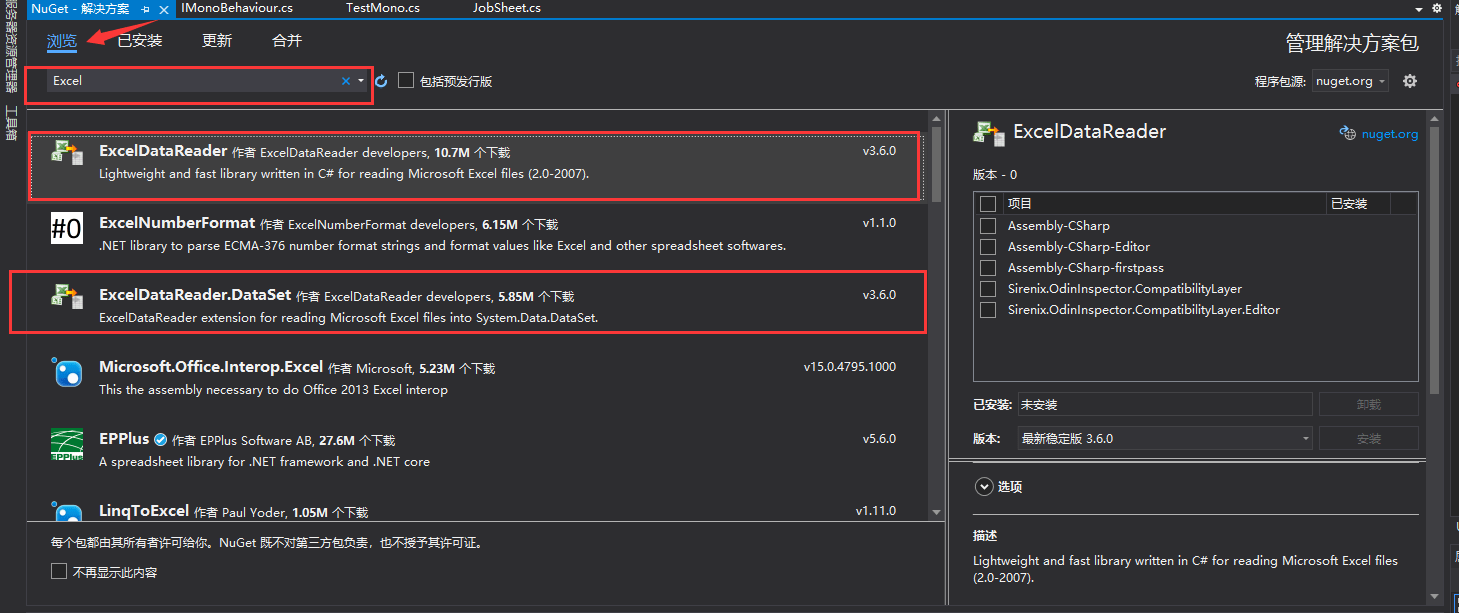
Task: Check the Assembly-CSharp-Editor project checkbox
Action: click(988, 247)
